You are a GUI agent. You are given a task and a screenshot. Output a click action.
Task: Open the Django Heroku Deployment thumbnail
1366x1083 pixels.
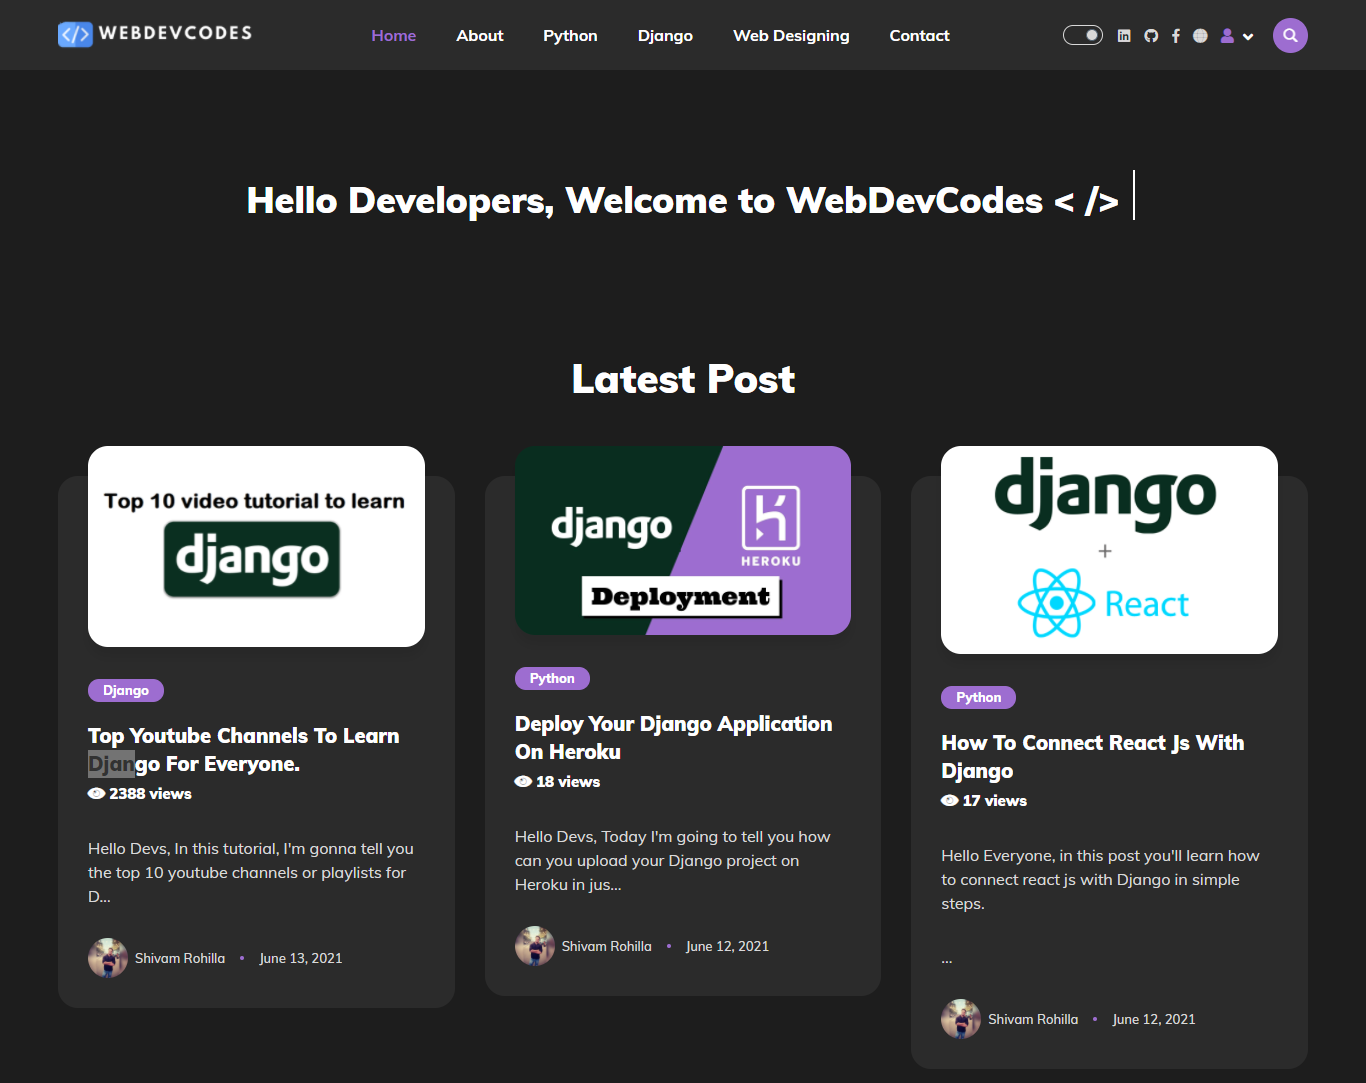click(683, 540)
